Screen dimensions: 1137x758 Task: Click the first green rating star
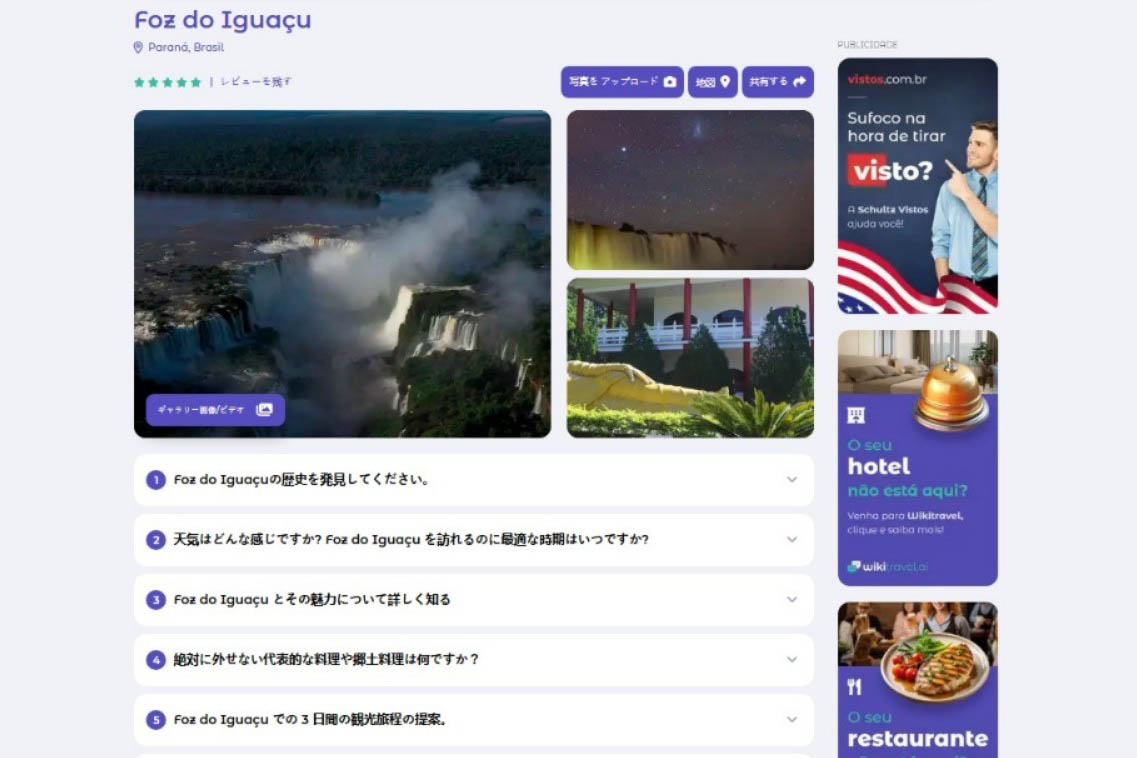click(x=139, y=82)
